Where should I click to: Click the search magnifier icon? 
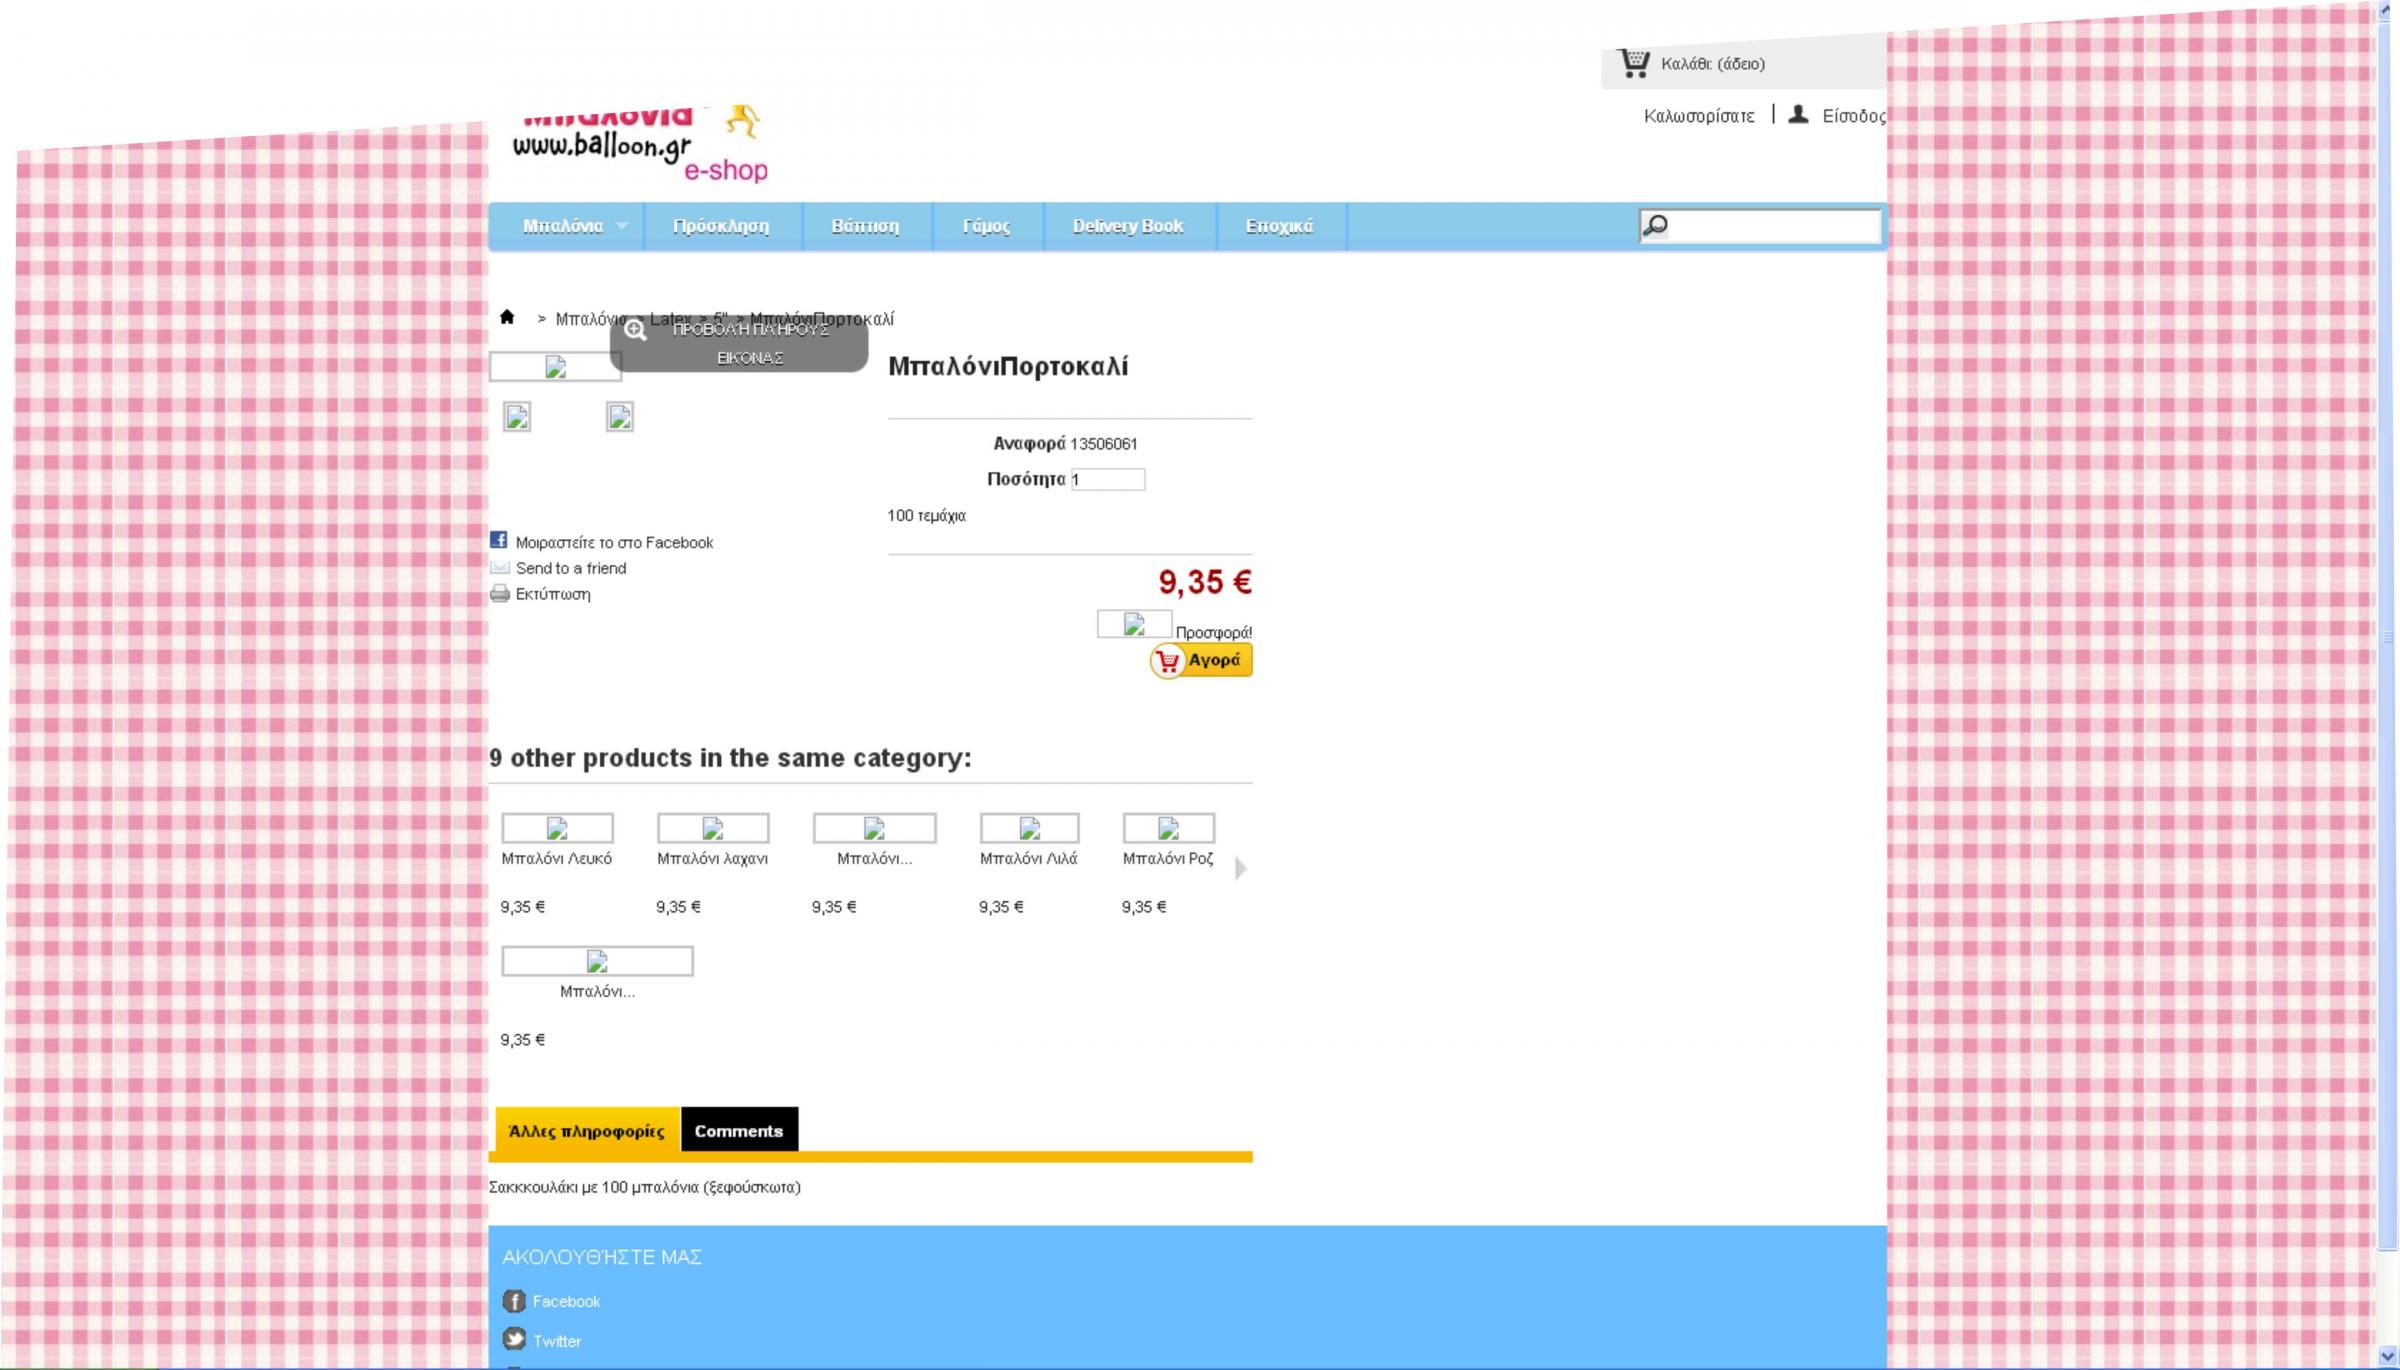pyautogui.click(x=1655, y=225)
